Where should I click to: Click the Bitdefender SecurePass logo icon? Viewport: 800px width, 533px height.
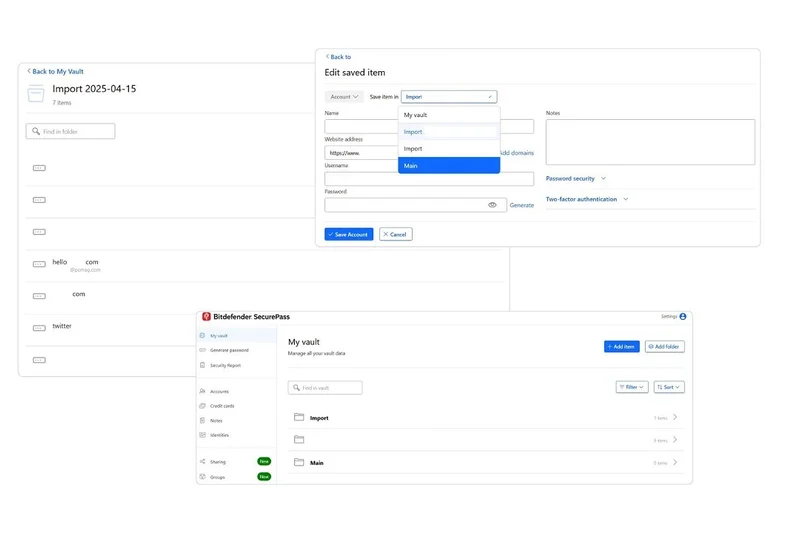206,317
